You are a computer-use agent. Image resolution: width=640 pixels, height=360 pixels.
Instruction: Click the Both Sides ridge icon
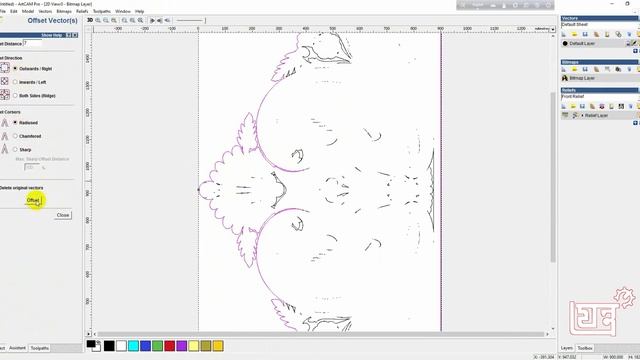click(4, 95)
